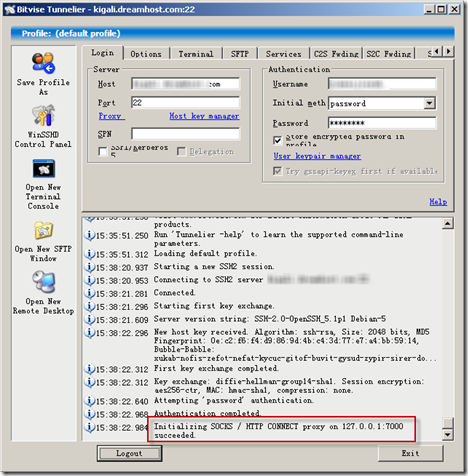This screenshot has width=468, height=476.
Task: Click info icon of 'First key exchange completed' entry
Action: [89, 369]
